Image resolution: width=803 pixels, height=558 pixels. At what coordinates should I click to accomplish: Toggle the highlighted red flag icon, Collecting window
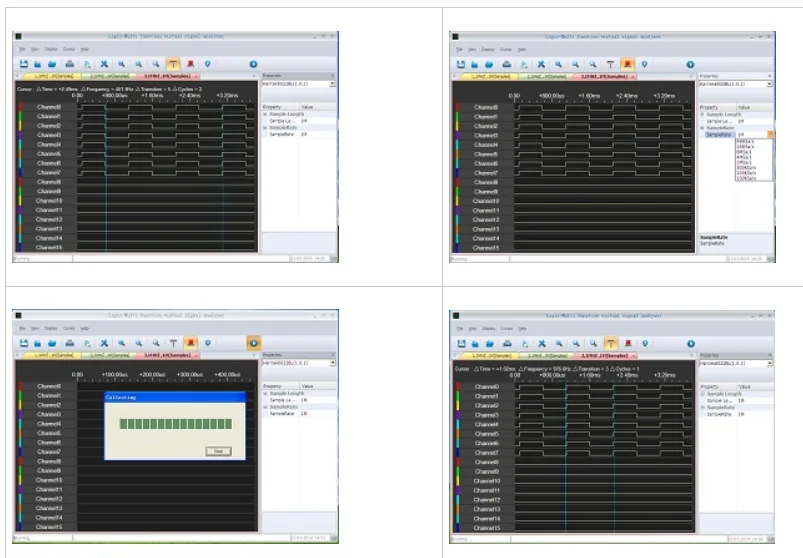191,343
